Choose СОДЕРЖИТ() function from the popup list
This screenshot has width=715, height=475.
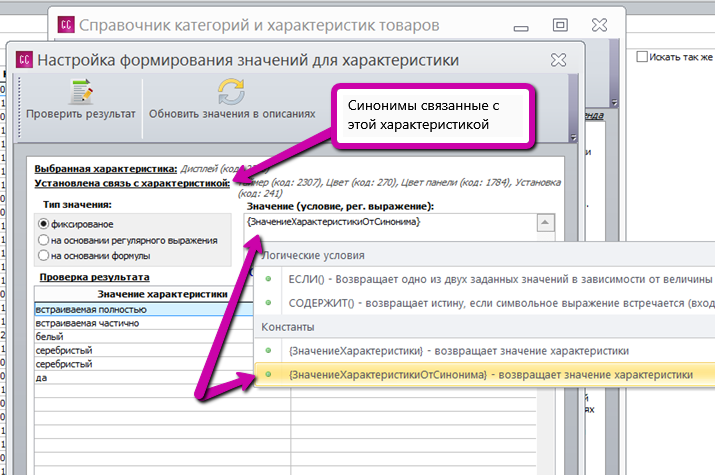(484, 303)
